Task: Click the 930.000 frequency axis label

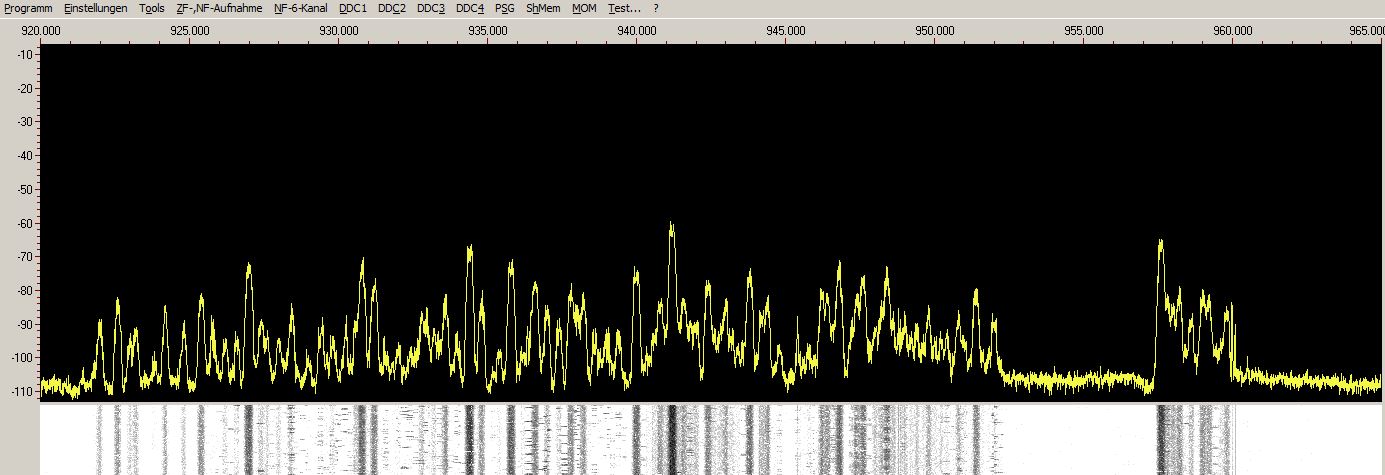Action: click(x=338, y=30)
